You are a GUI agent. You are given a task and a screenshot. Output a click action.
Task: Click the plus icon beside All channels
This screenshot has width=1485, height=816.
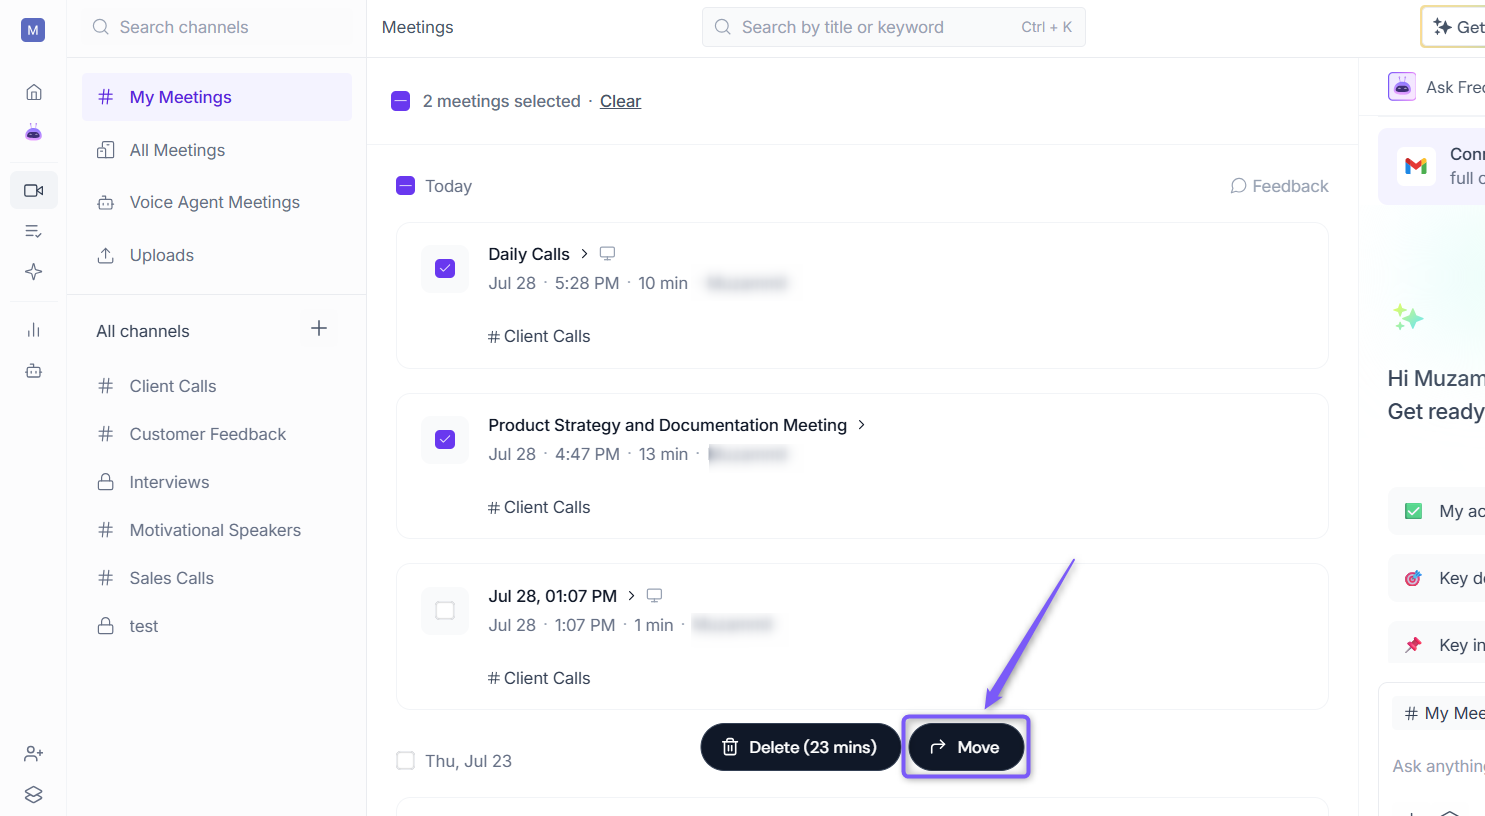click(319, 328)
